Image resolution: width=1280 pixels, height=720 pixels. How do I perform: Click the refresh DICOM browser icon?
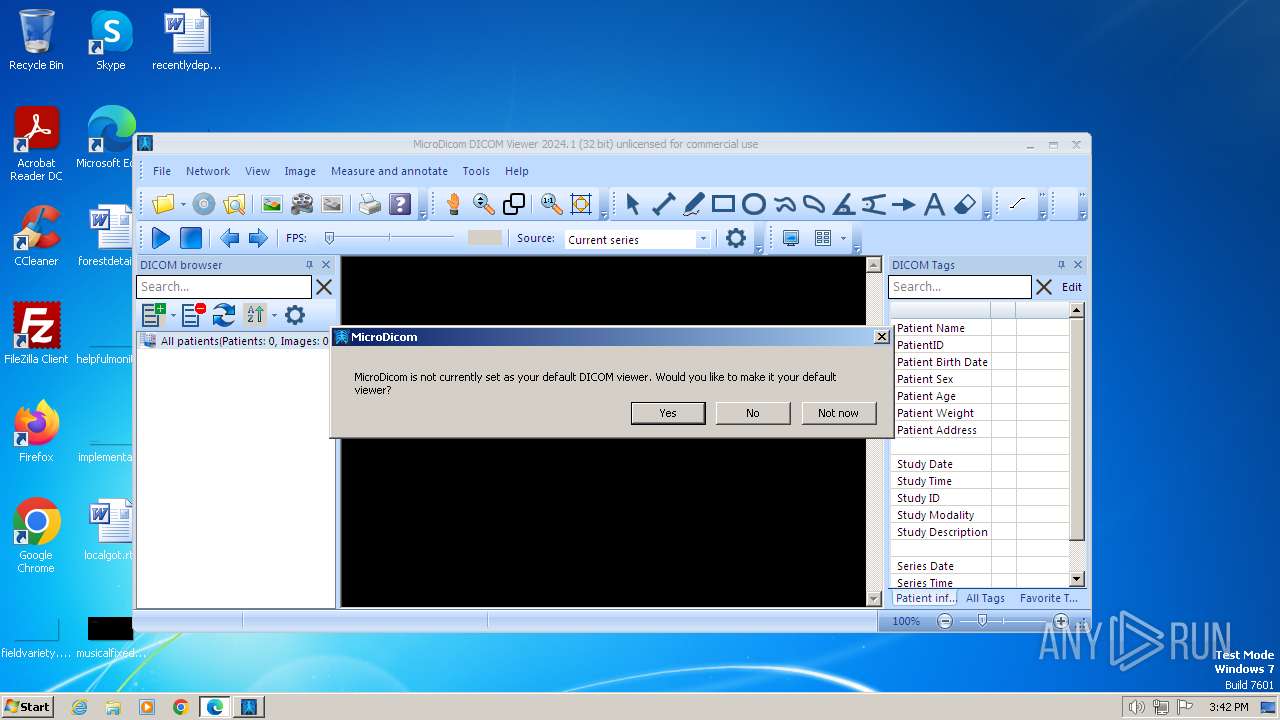pyautogui.click(x=224, y=315)
